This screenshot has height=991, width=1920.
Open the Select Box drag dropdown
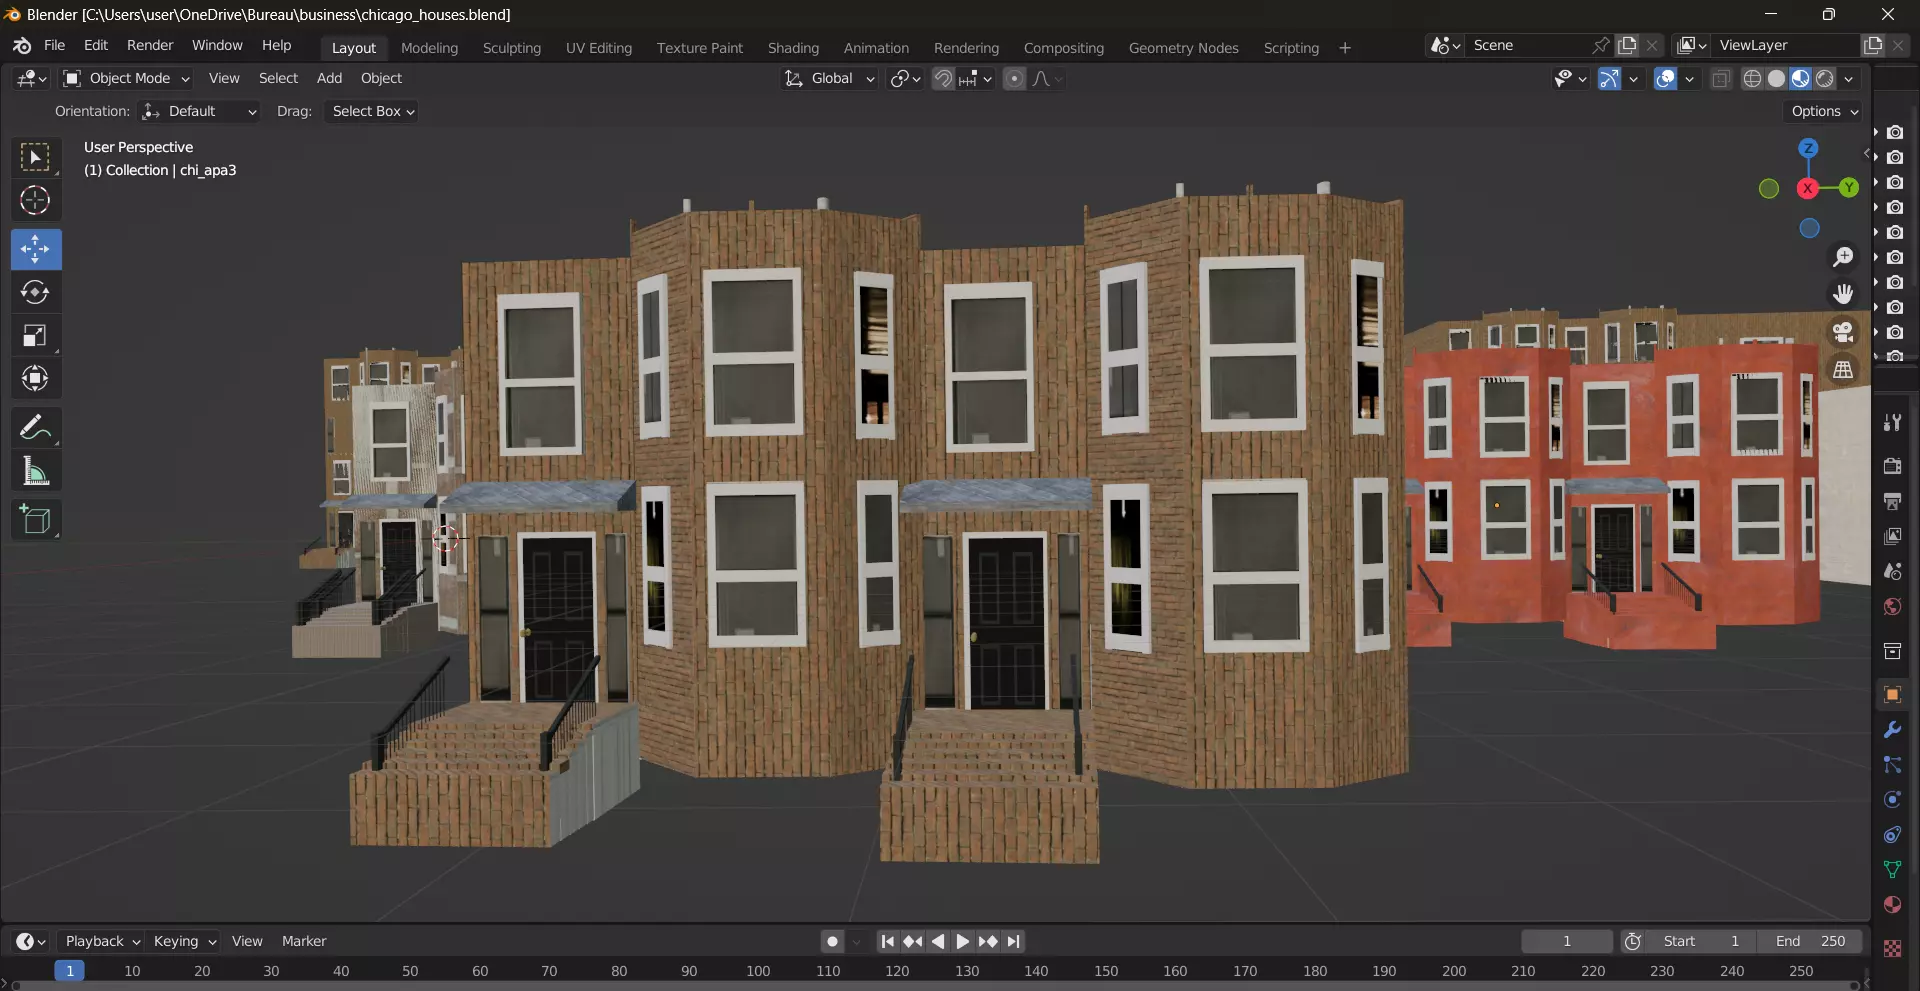pos(372,112)
